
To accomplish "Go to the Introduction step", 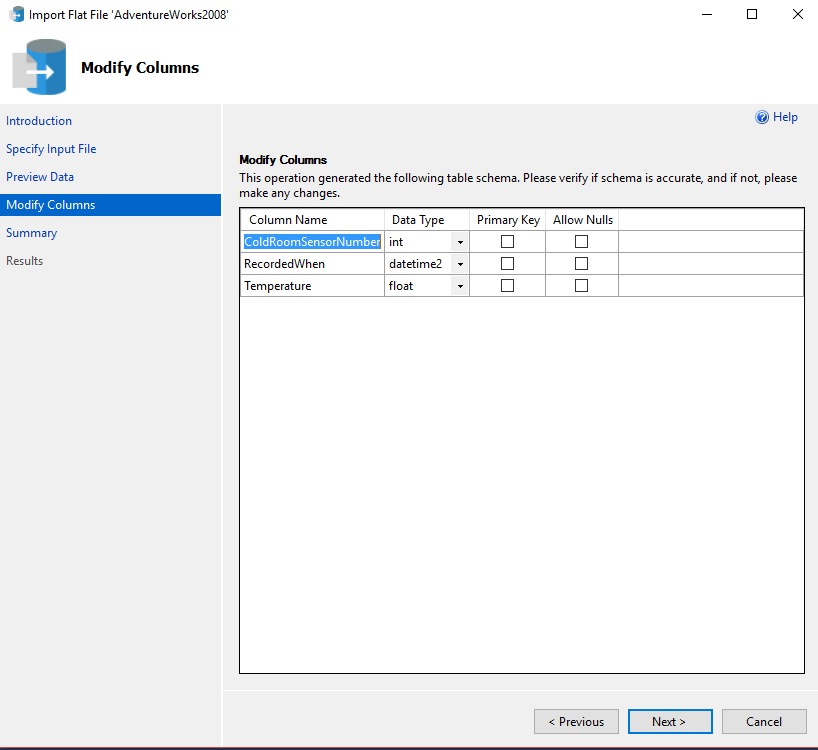I will (x=39, y=121).
